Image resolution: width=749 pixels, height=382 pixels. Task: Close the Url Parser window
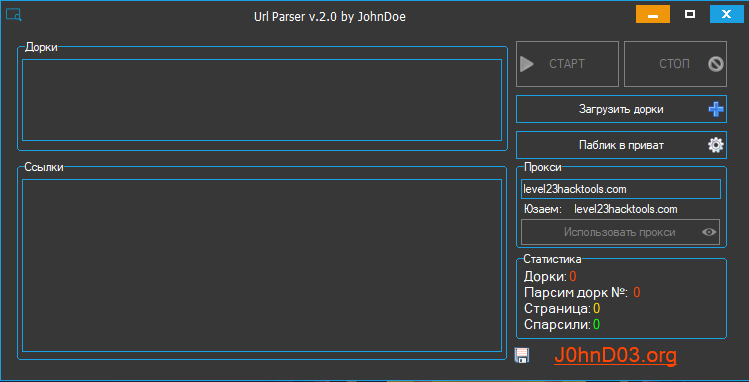(x=727, y=14)
